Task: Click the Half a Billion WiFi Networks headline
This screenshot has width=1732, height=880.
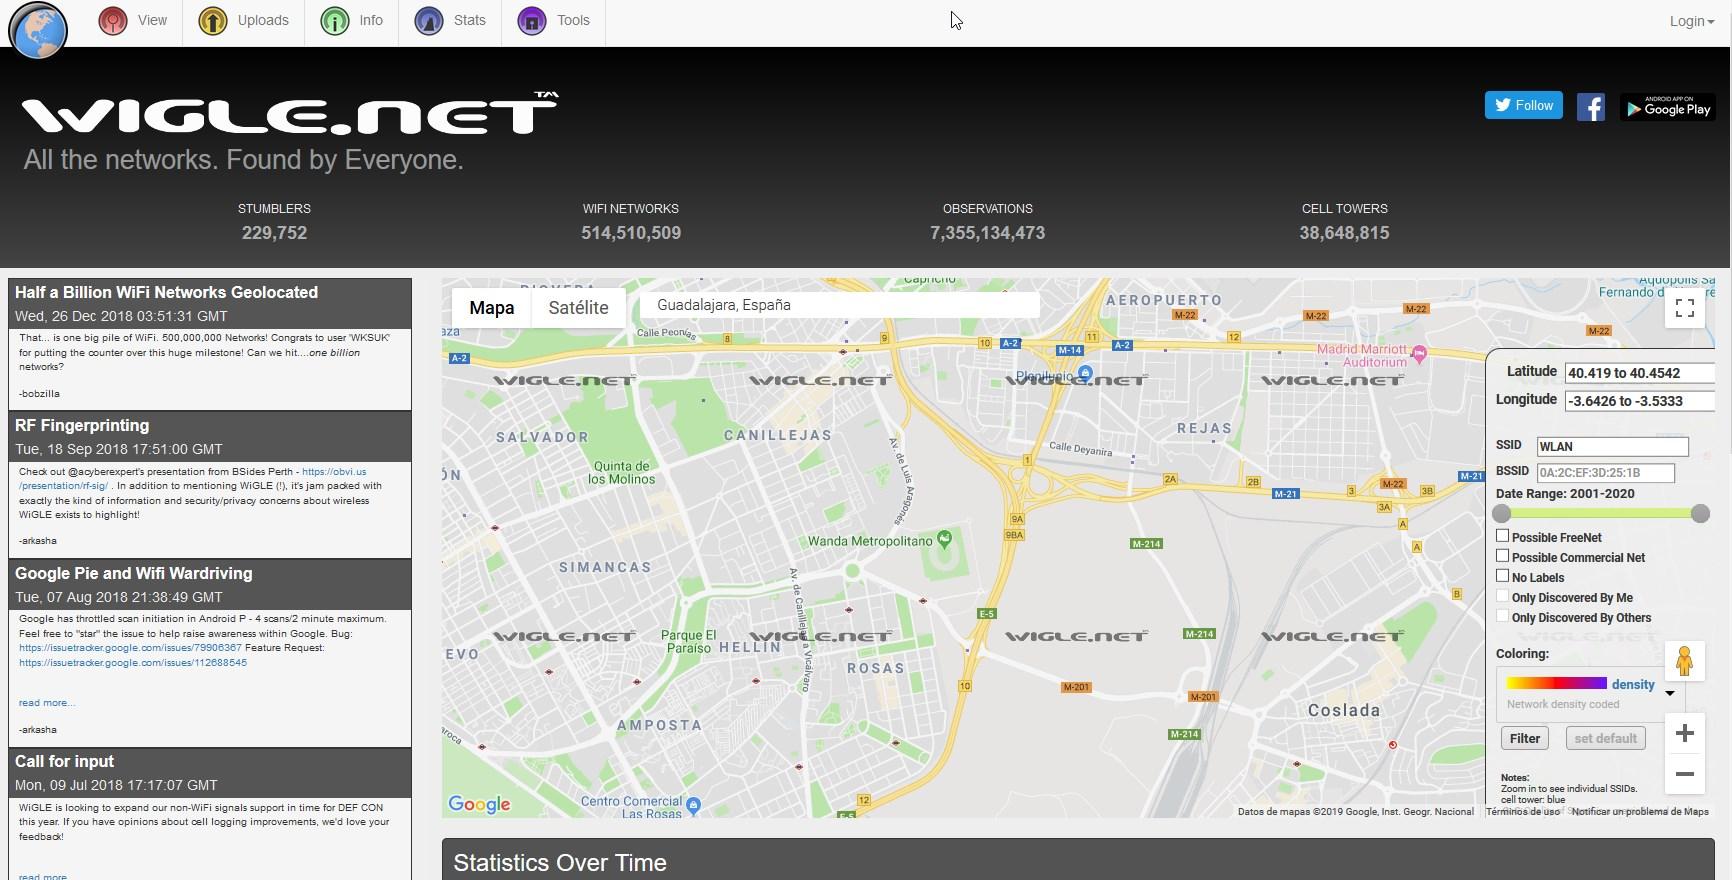Action: (166, 293)
